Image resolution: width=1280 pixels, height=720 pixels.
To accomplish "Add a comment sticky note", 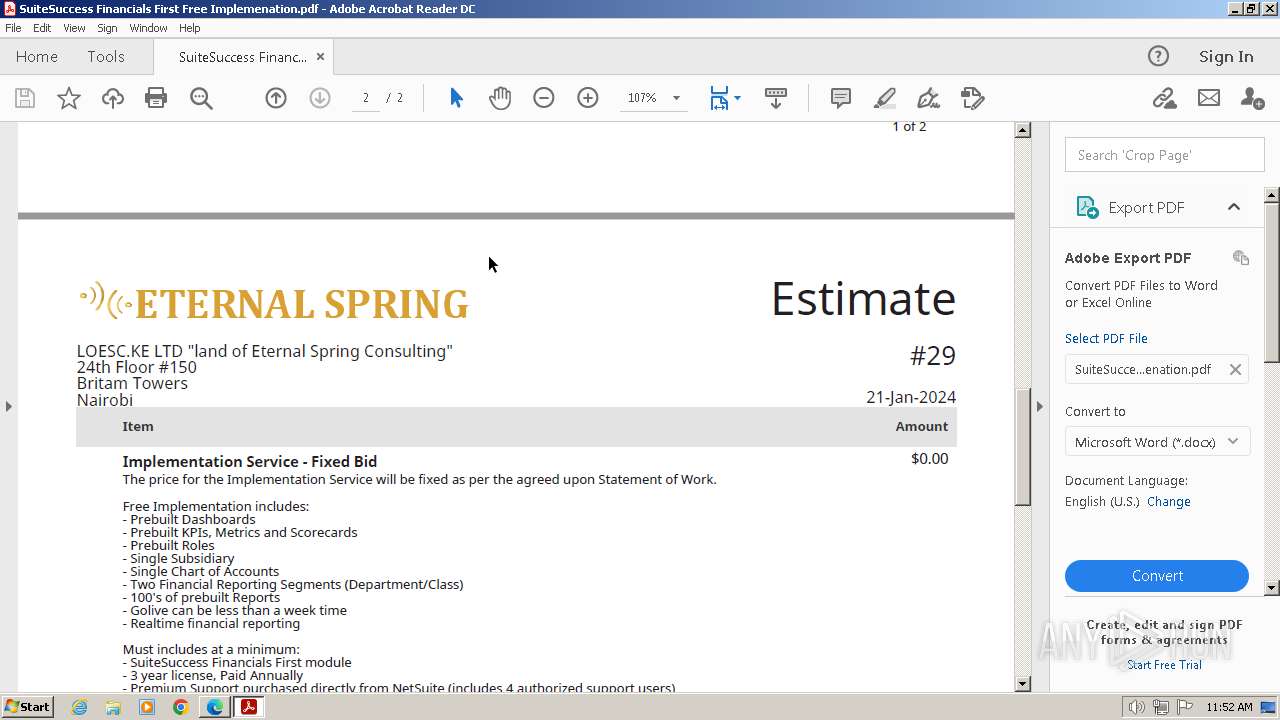I will tap(841, 98).
